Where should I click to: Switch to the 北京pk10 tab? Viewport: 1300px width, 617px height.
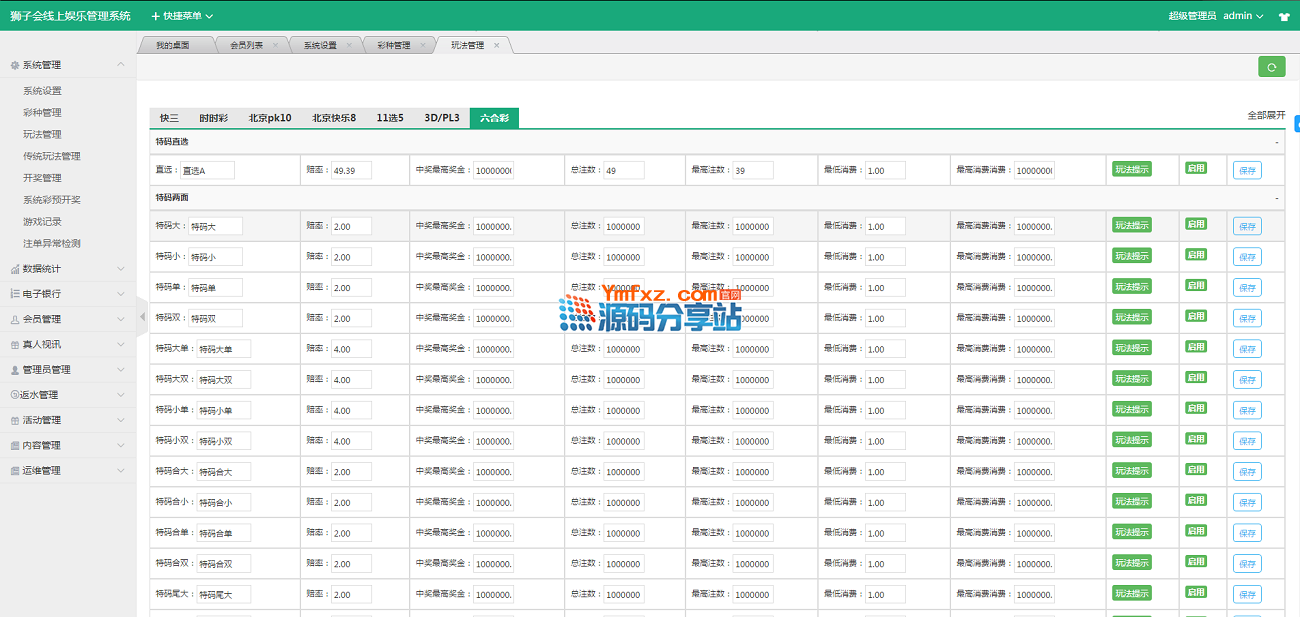tap(270, 118)
